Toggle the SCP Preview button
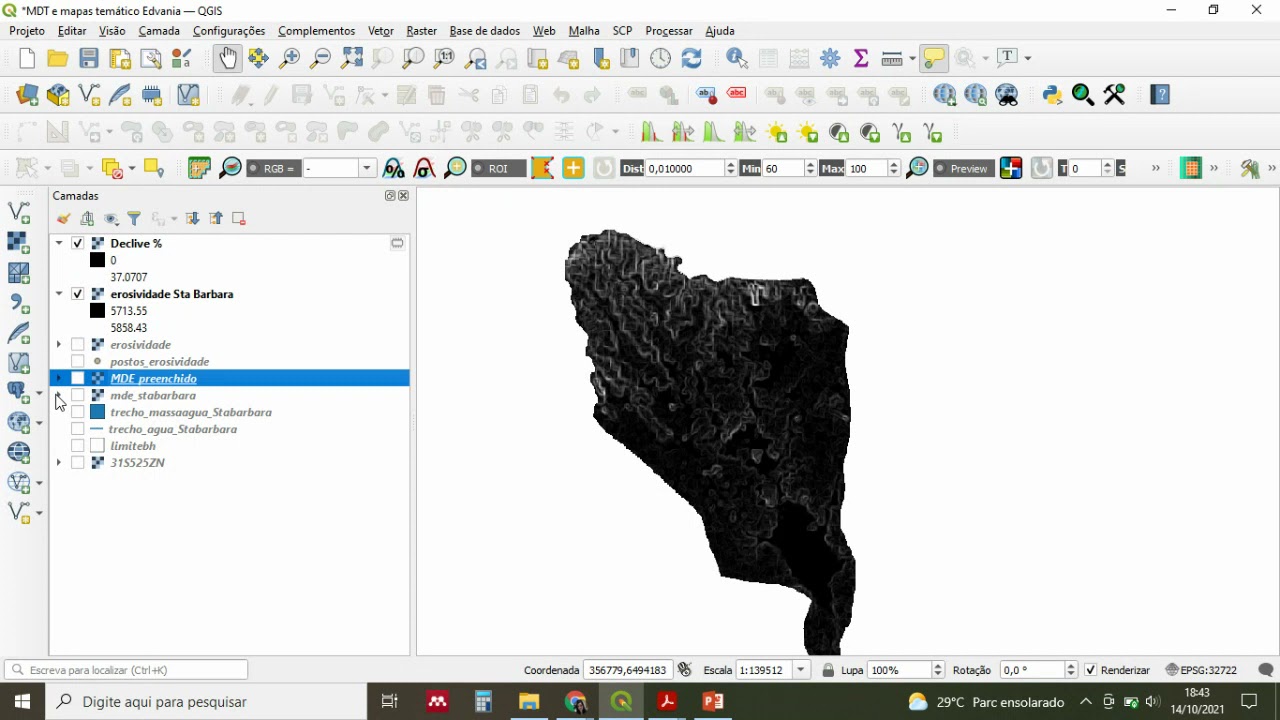1280x720 pixels. [962, 168]
